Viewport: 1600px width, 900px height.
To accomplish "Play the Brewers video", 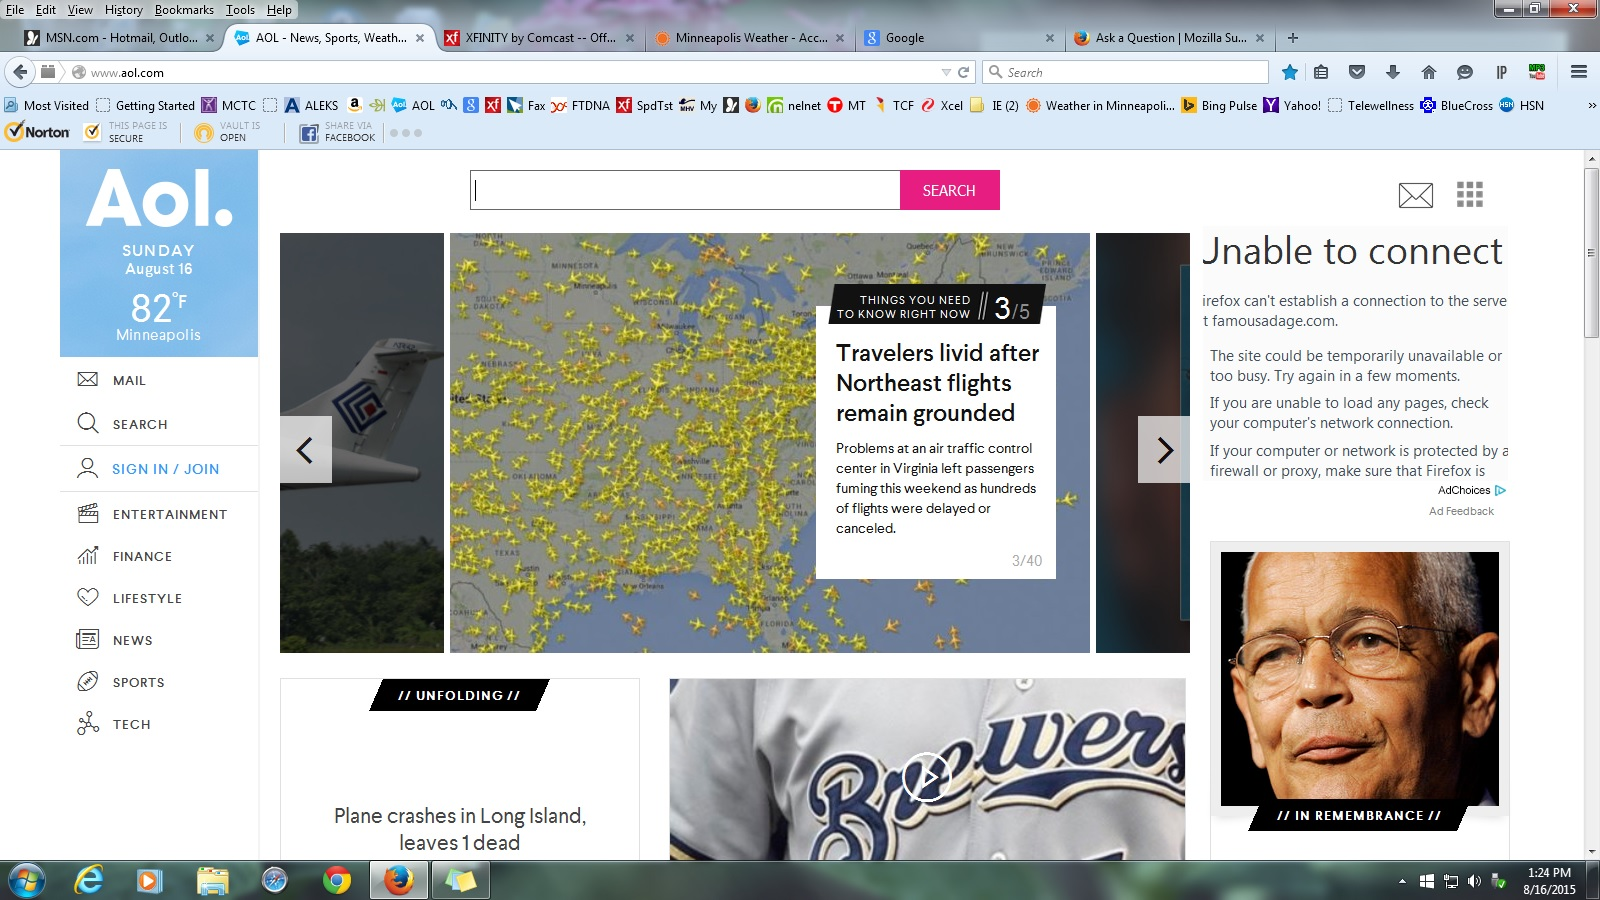I will [x=927, y=777].
